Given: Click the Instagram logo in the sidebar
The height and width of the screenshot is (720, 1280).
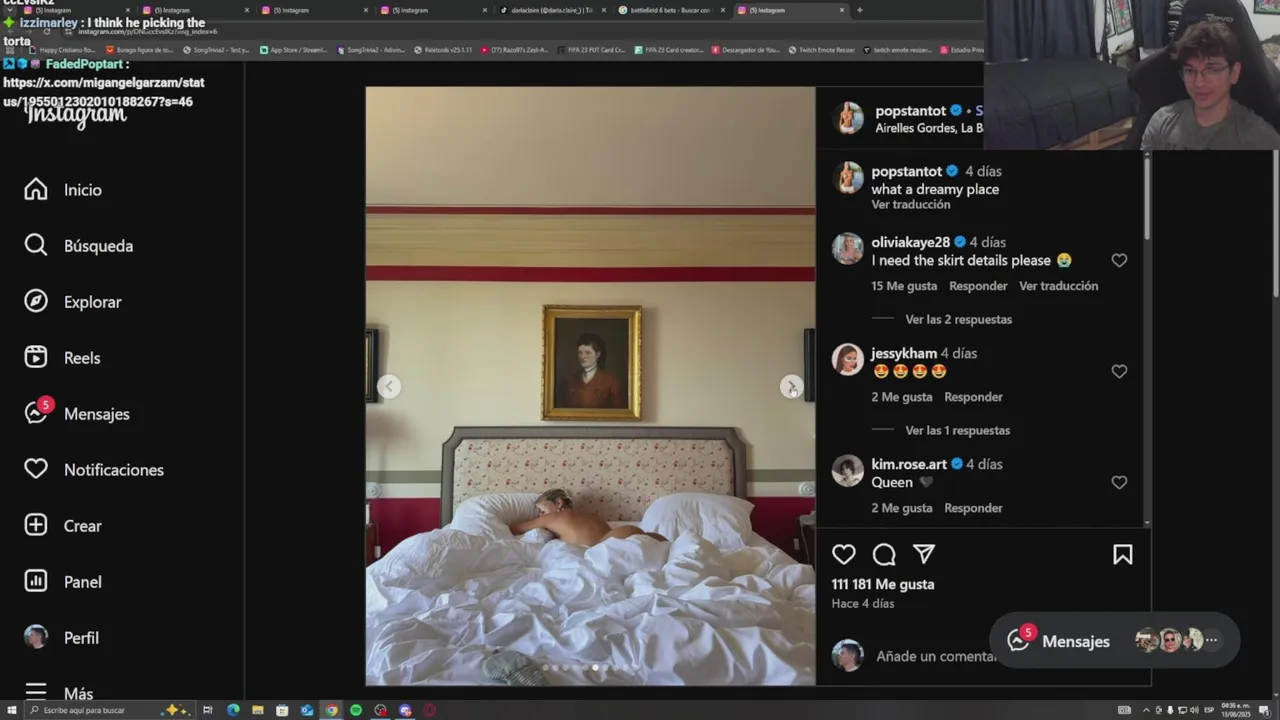Looking at the screenshot, I should click(x=76, y=115).
